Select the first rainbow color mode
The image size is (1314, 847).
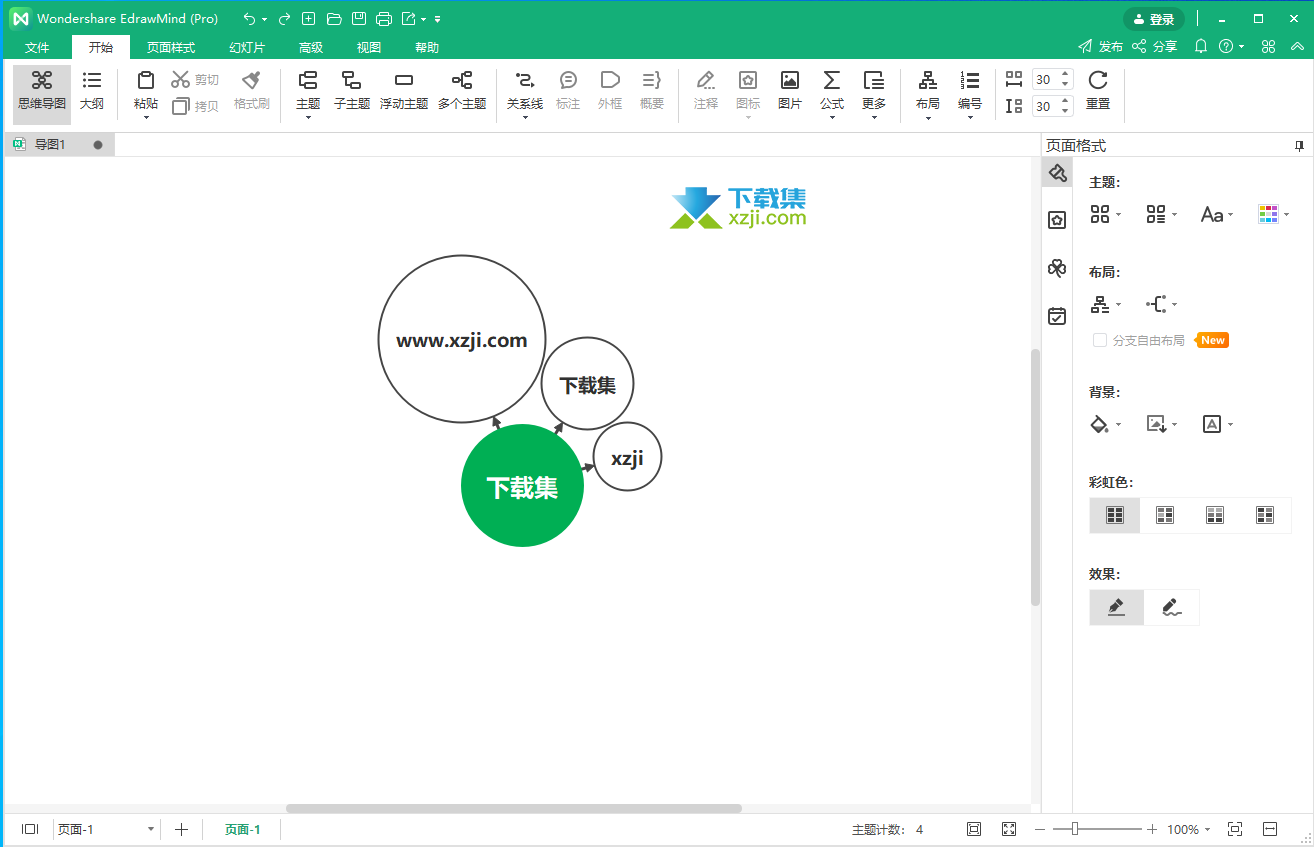pos(1115,515)
